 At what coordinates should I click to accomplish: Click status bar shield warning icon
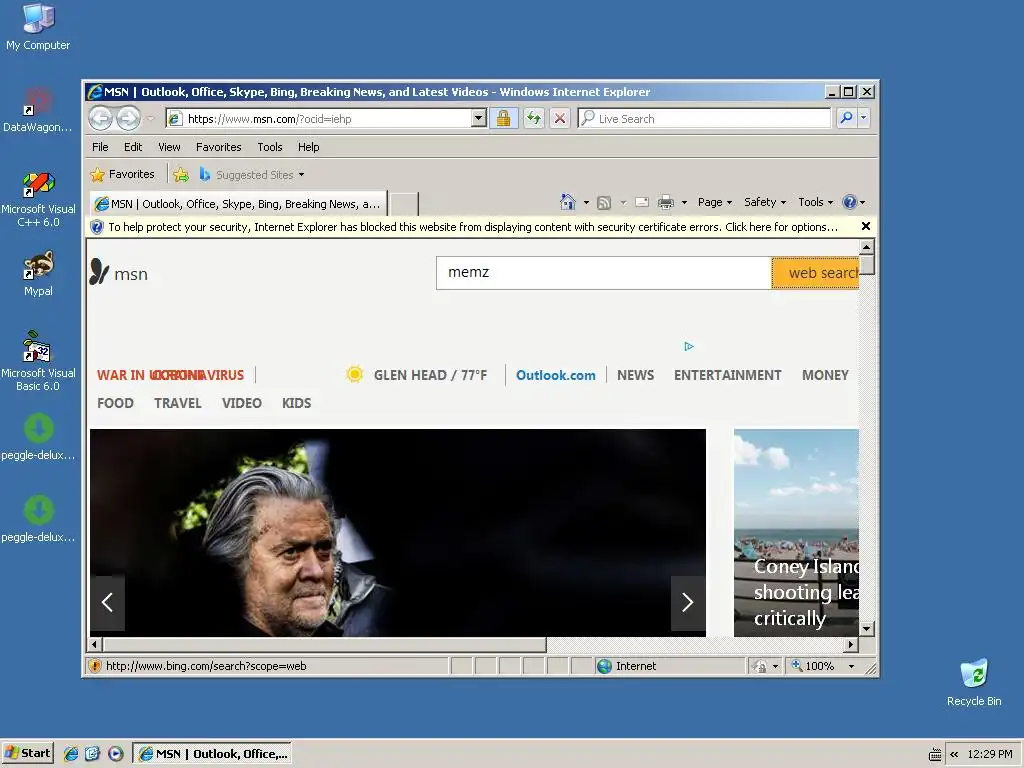(x=95, y=665)
